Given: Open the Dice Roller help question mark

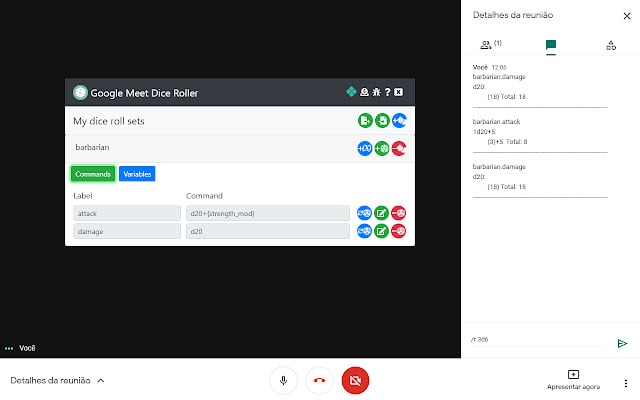Looking at the screenshot, I should (x=387, y=92).
